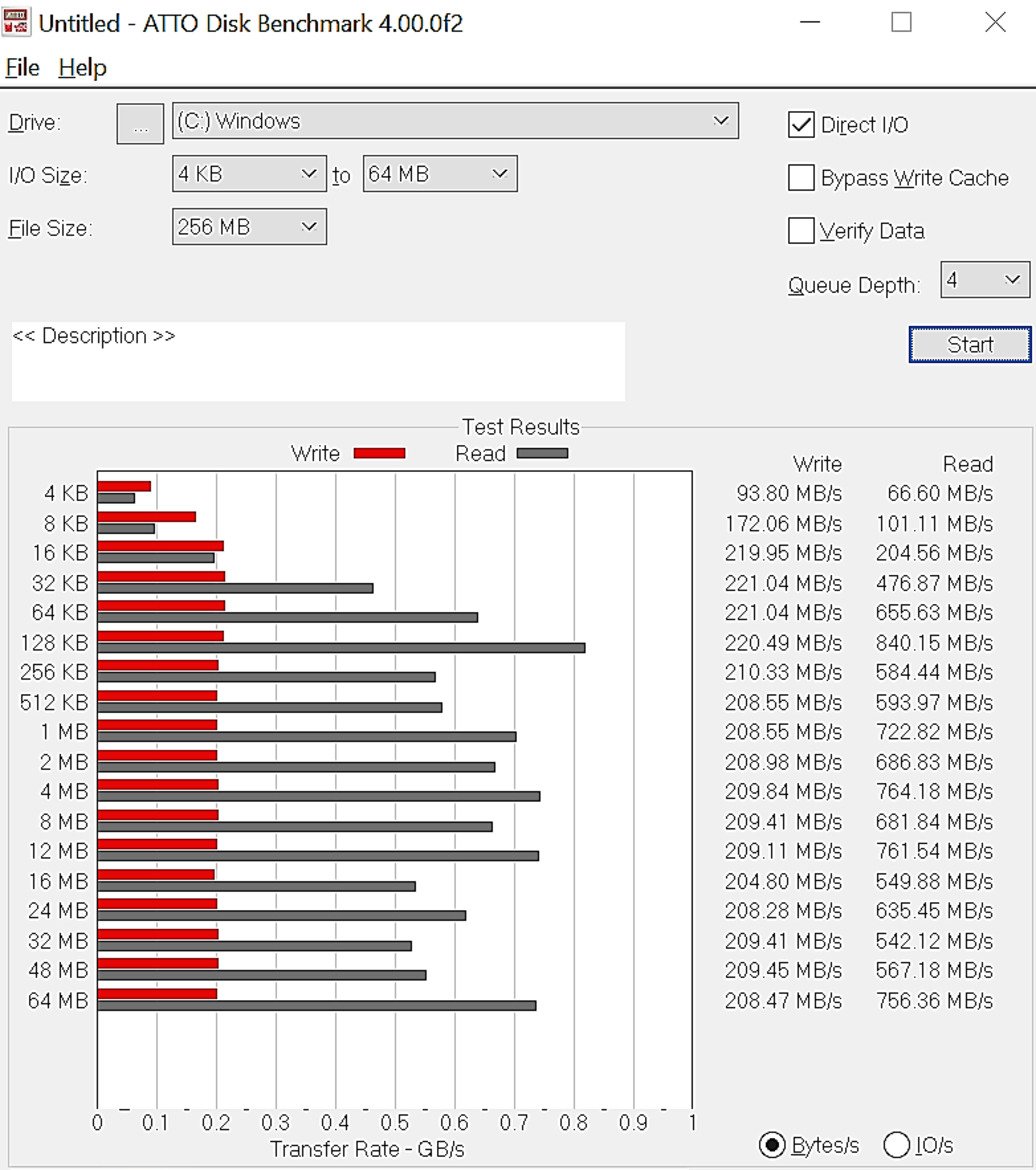Click the 4 KB read value 66.60 MB/s

(940, 493)
